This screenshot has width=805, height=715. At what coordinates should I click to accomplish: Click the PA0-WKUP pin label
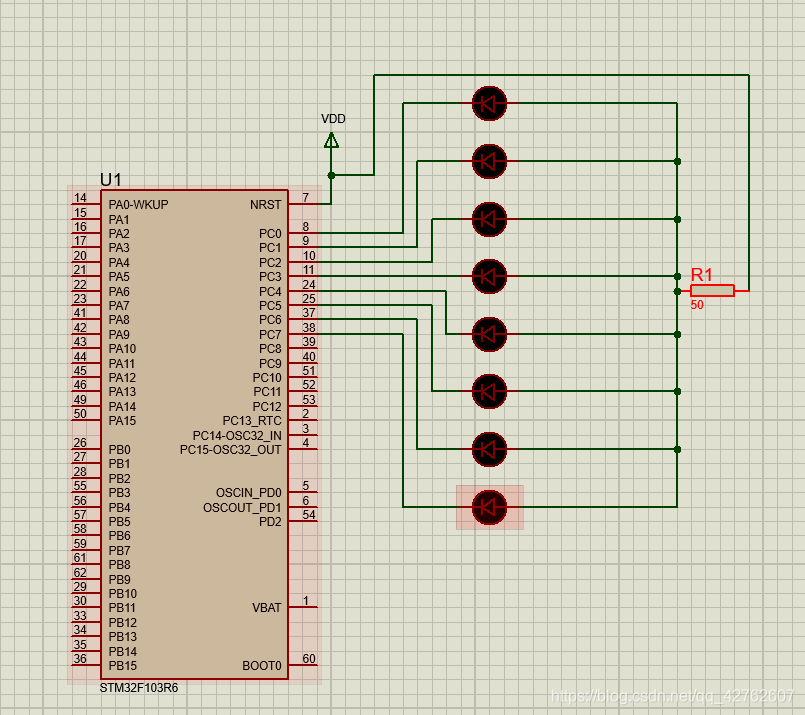coord(138,205)
